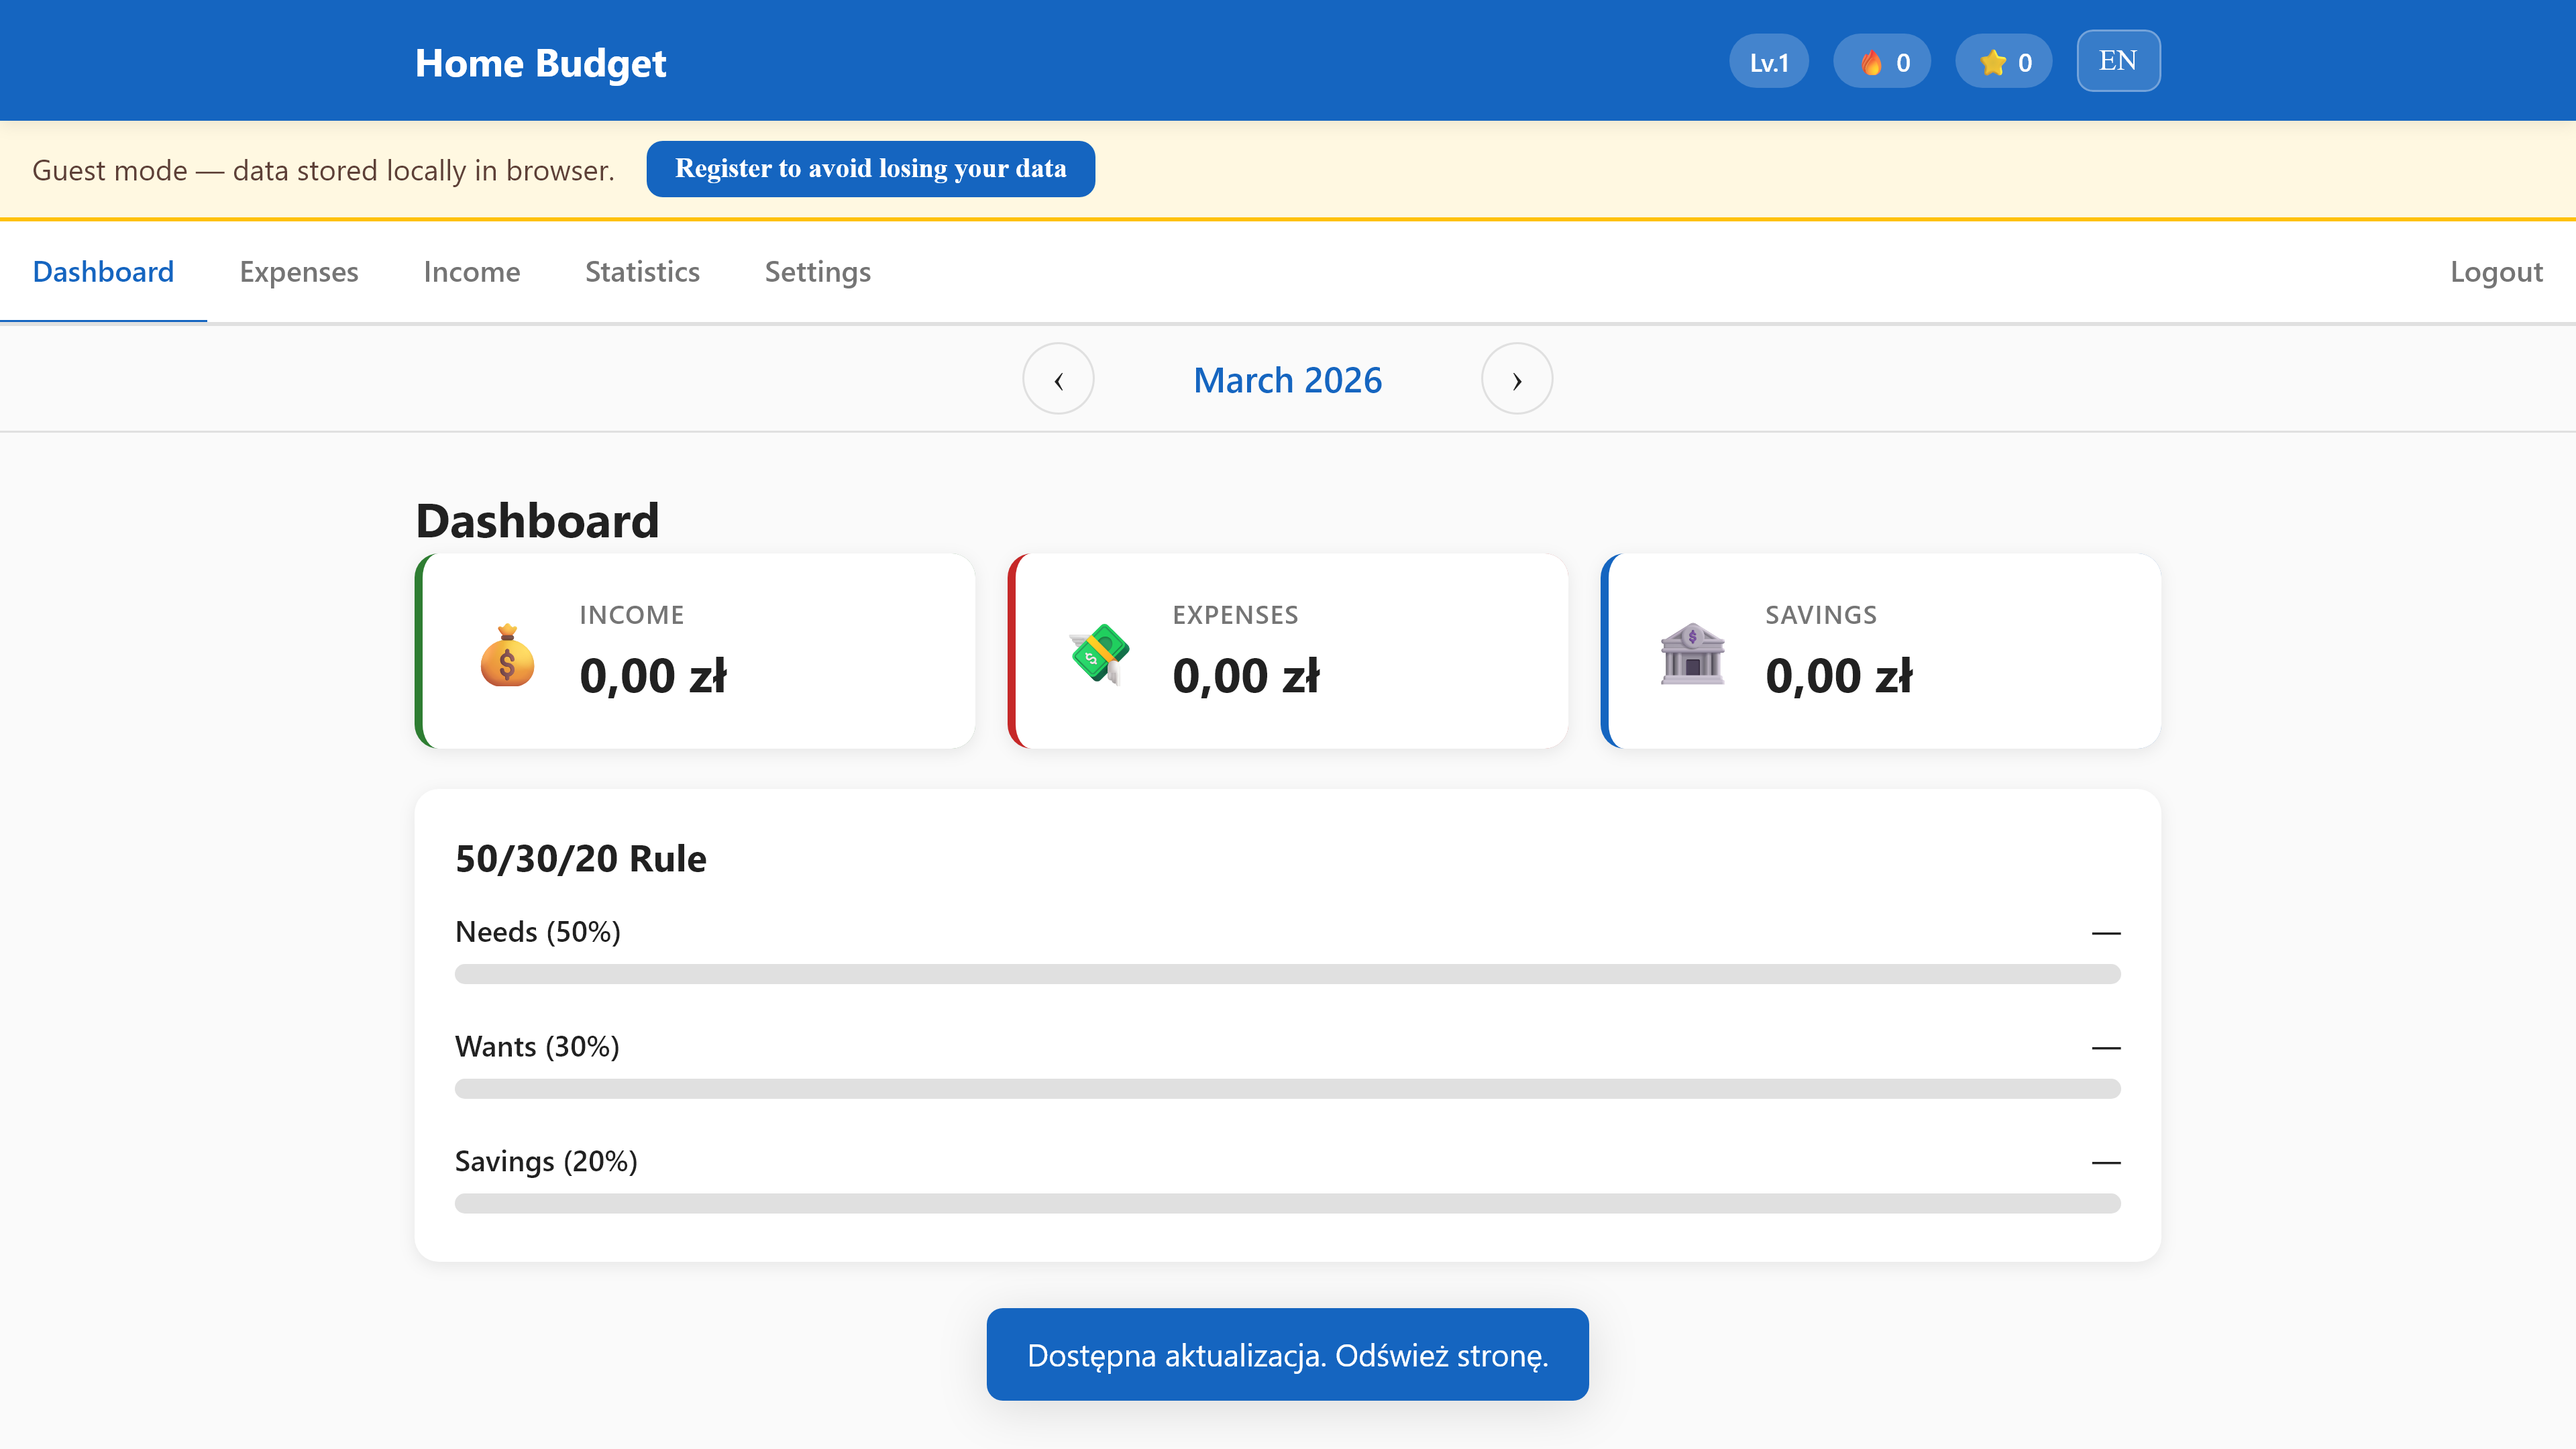Click the flying cash Expenses icon
The width and height of the screenshot is (2576, 1449).
tap(1099, 655)
